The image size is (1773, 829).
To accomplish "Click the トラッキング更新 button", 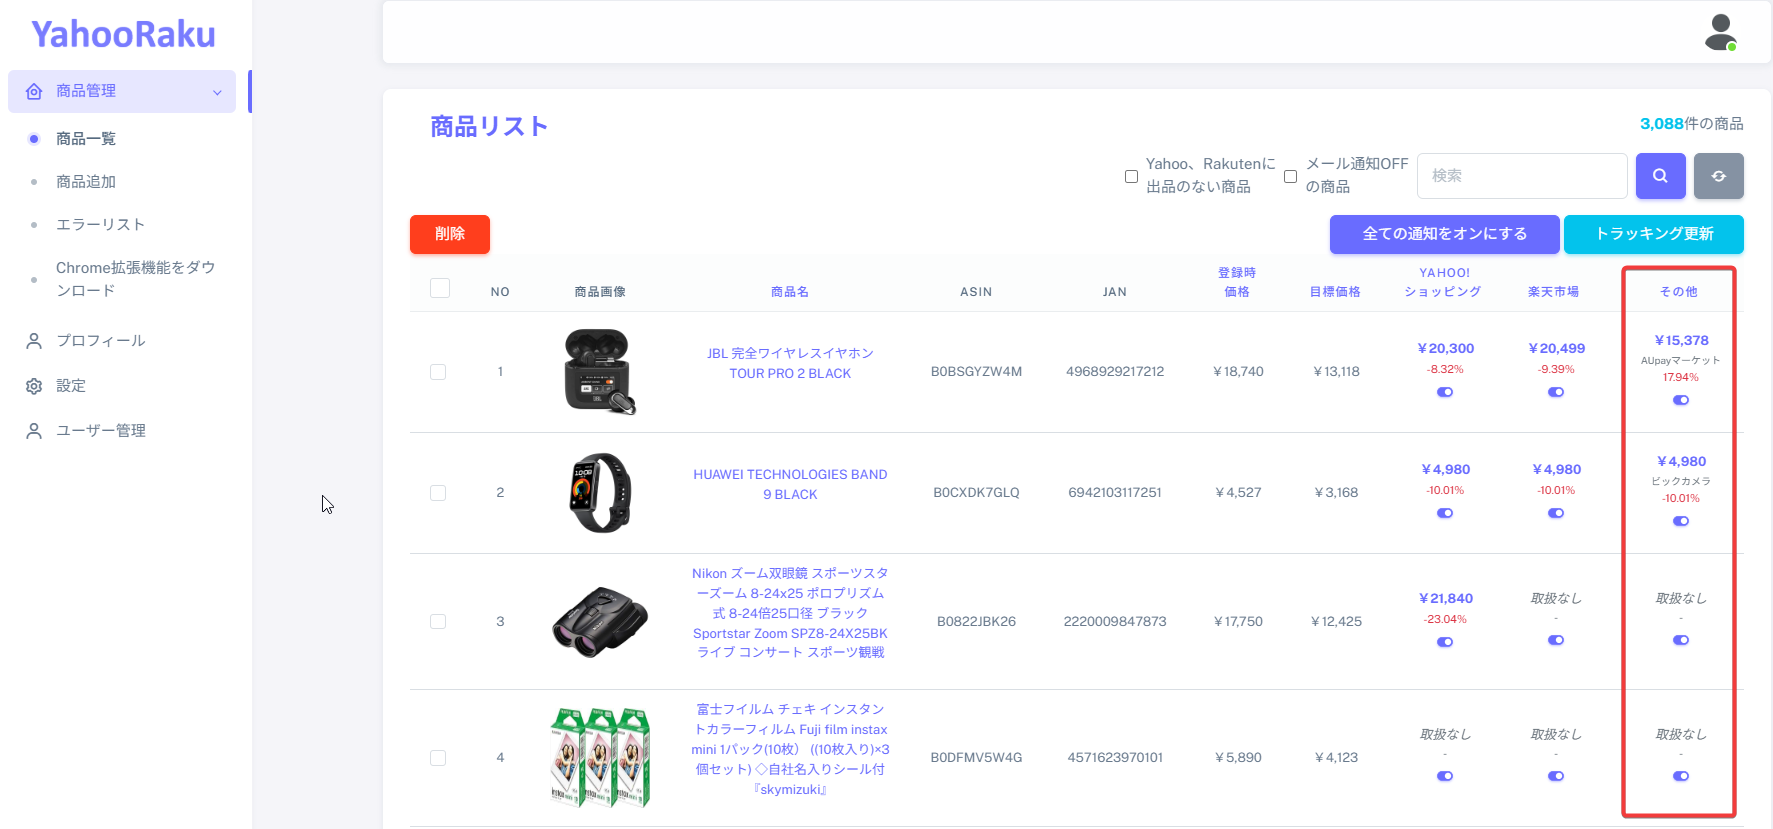I will 1653,234.
